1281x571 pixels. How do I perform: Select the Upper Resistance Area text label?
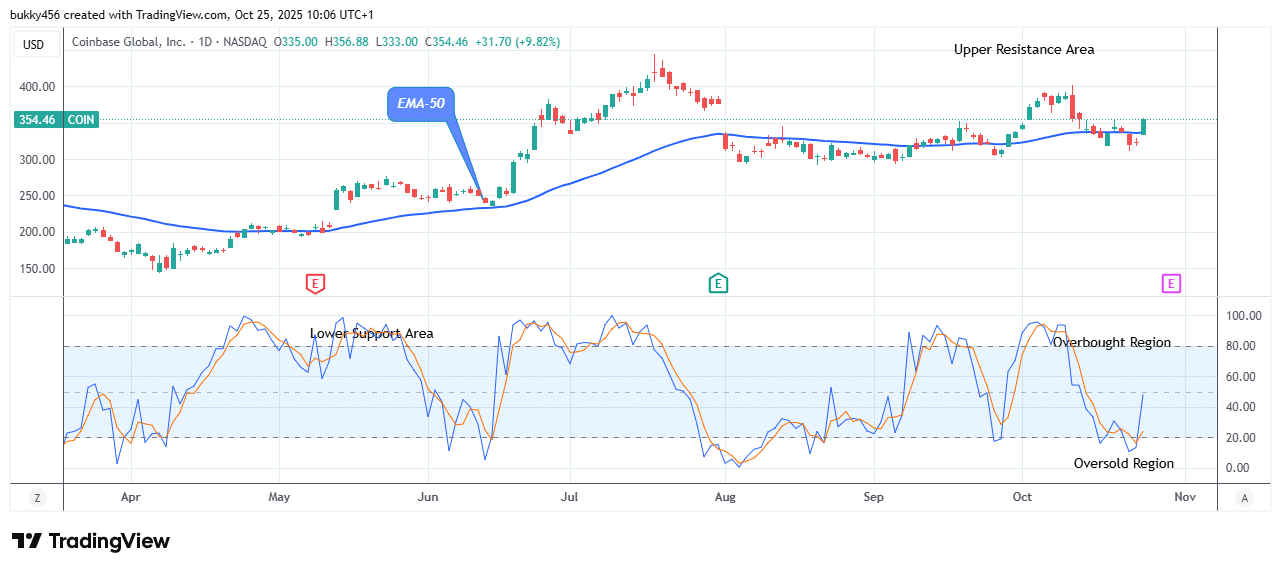pos(1023,49)
